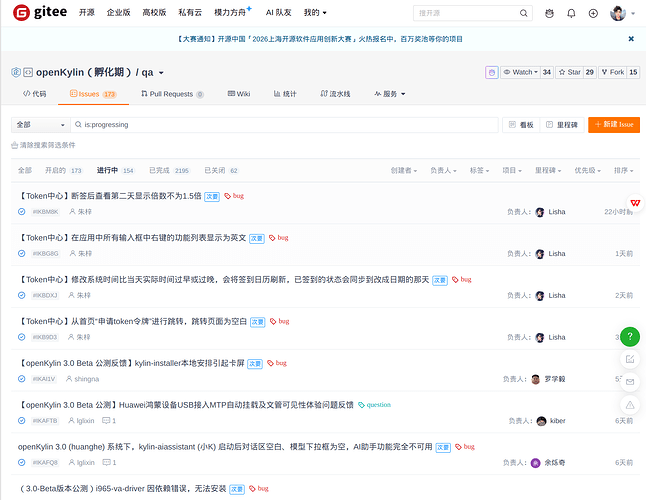Click the green help question button
646x500 pixels.
tap(630, 337)
